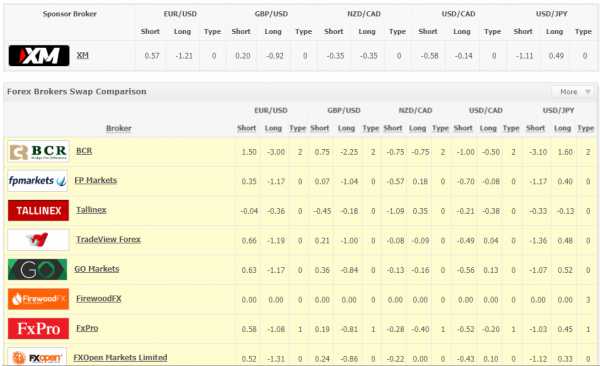The height and width of the screenshot is (366, 600).
Task: Sort comparison table by NZD/CAD Long
Action: pos(417,128)
